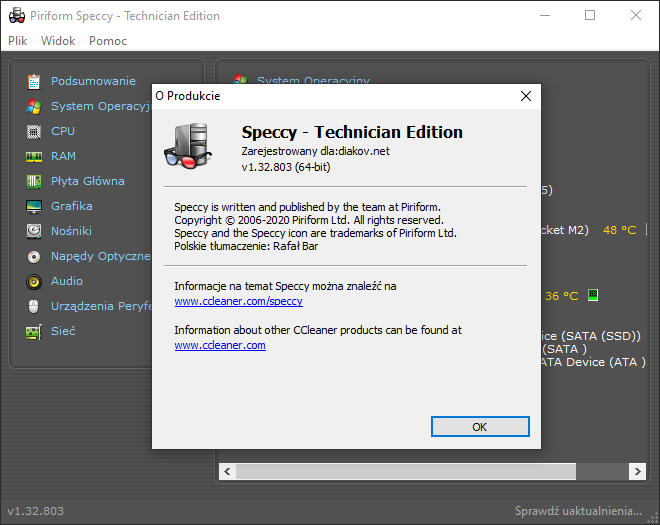660x525 pixels.
Task: Open the Audio section
Action: pyautogui.click(x=67, y=281)
